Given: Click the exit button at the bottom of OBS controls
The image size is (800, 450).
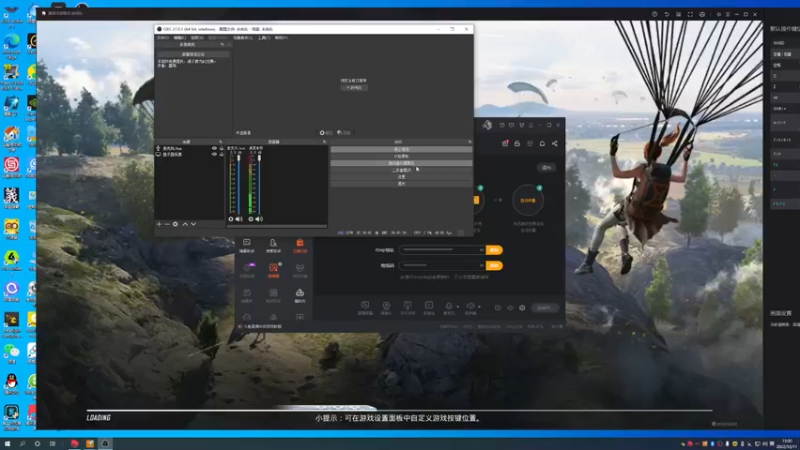Looking at the screenshot, I should pyautogui.click(x=401, y=183).
